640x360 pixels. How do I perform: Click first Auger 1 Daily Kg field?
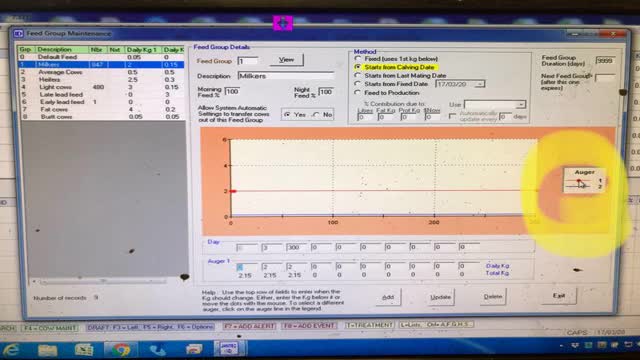247,267
